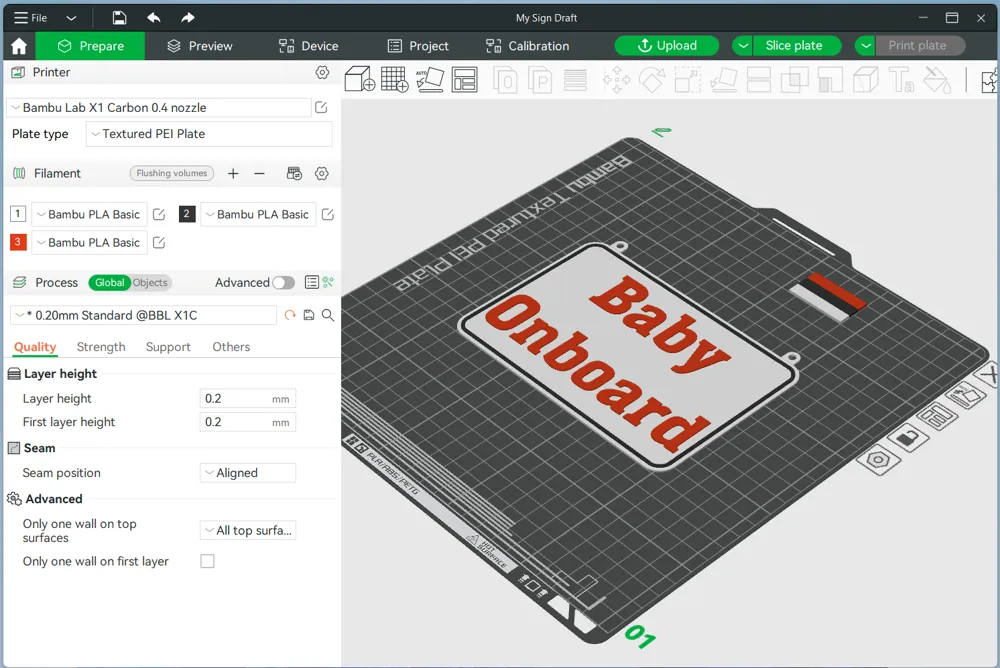
Task: Click the Flushing volumes button
Action: [172, 174]
